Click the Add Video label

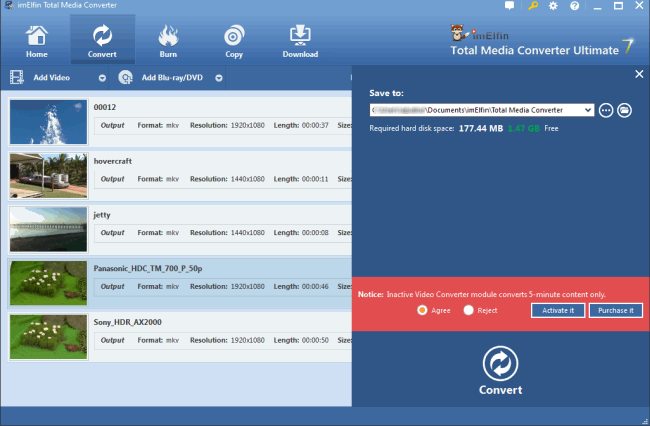point(51,77)
